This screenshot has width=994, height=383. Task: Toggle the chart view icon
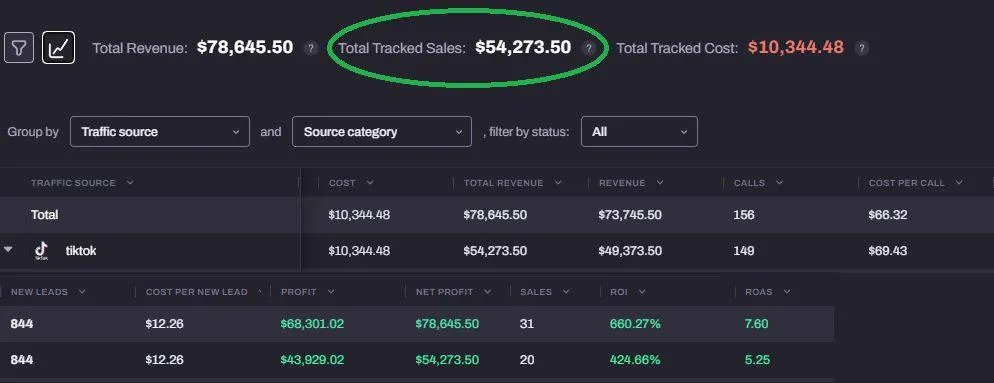coord(58,48)
